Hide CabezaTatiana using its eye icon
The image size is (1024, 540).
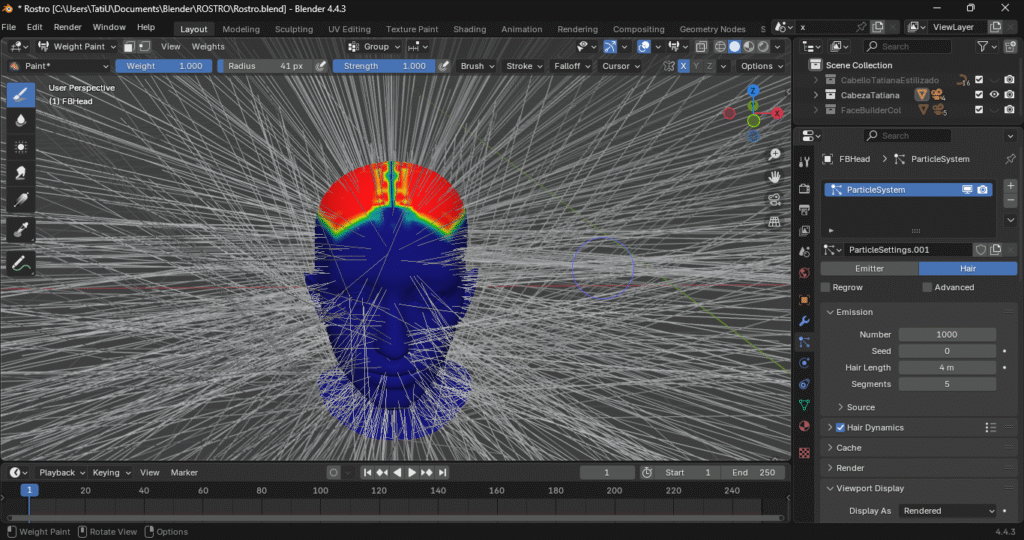[994, 95]
